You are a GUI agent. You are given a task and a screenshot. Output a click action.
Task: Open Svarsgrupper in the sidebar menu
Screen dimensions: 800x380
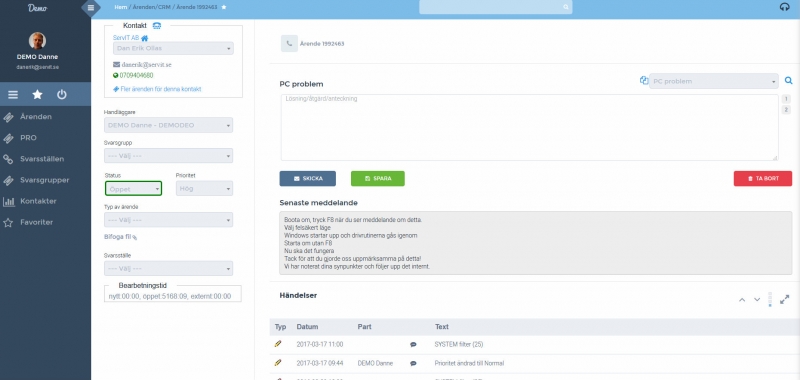click(x=44, y=180)
